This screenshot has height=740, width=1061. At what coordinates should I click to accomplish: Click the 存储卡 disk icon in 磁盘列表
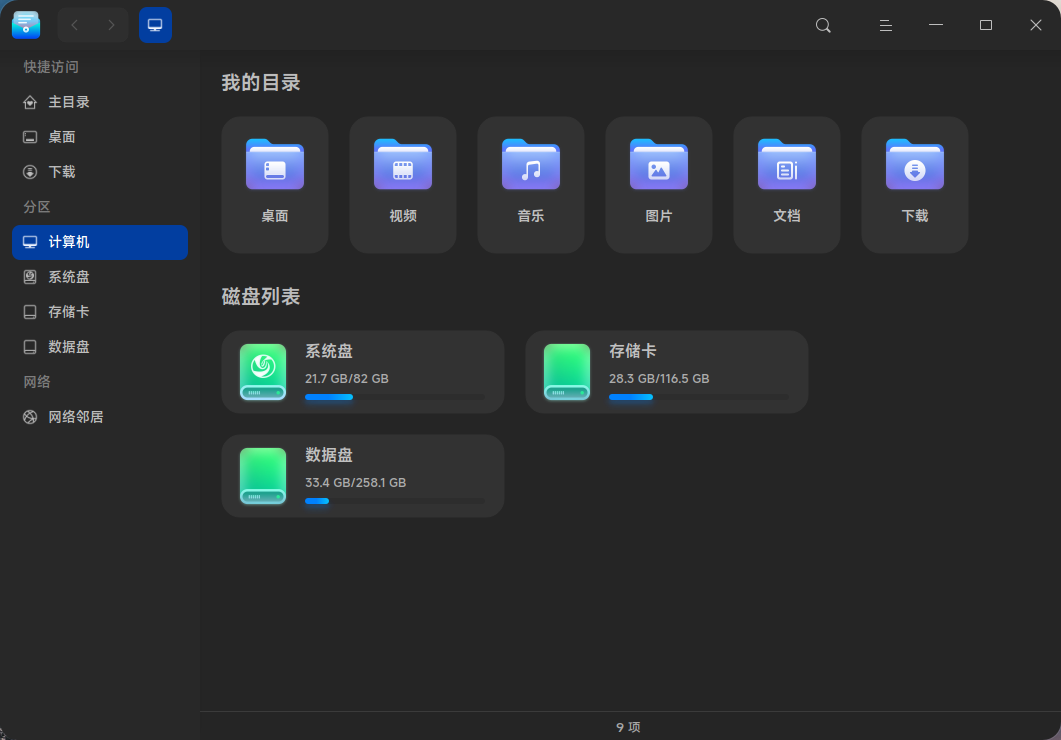point(566,372)
